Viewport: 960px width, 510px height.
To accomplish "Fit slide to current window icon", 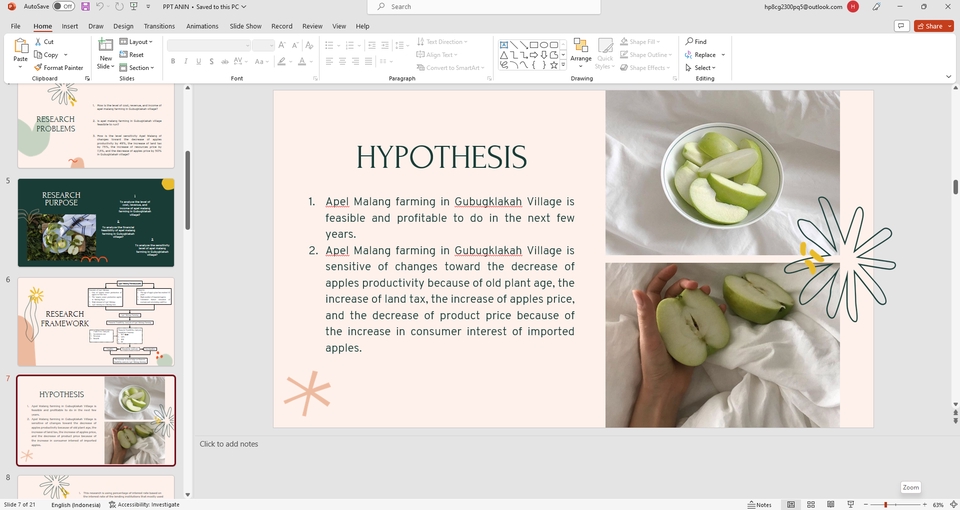I will click(953, 504).
